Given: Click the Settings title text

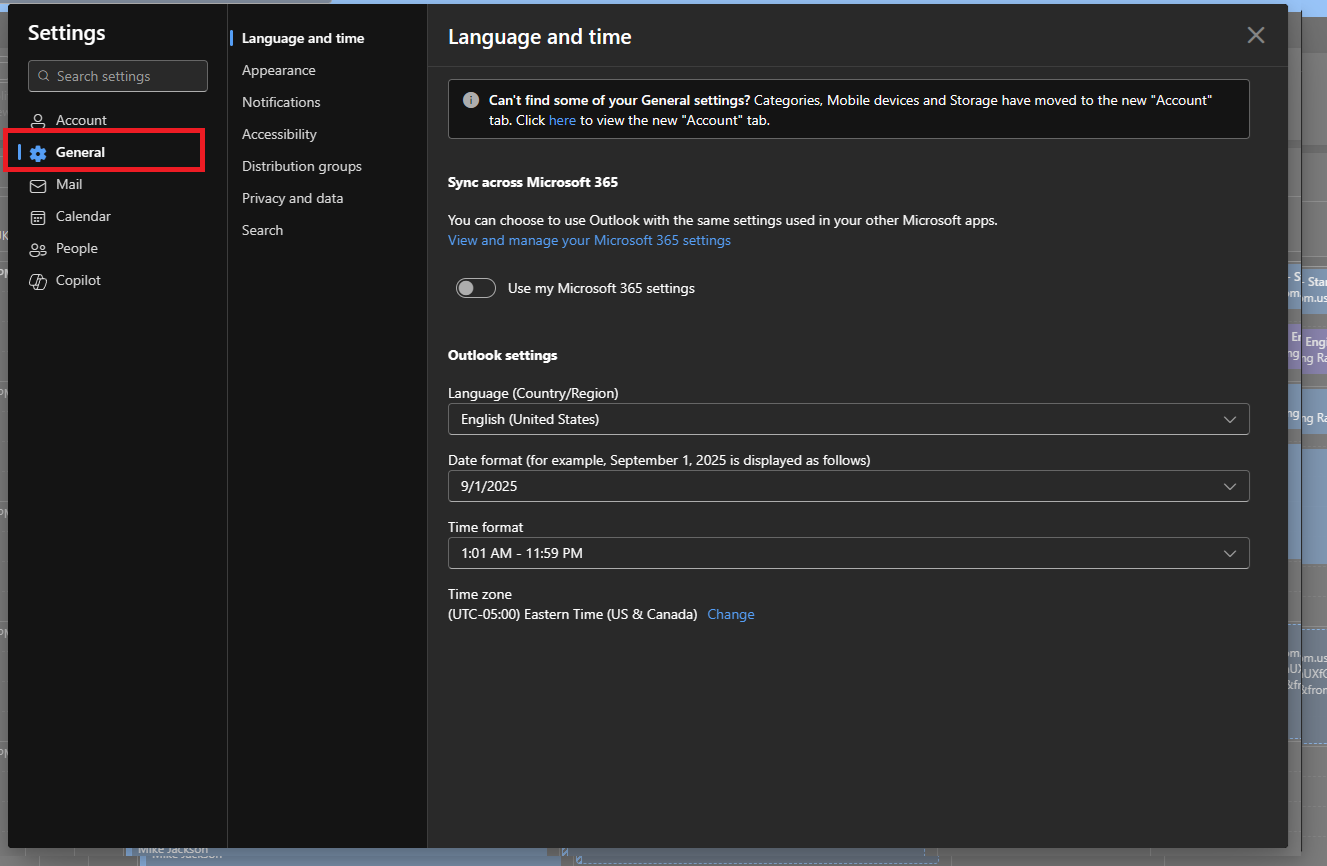Looking at the screenshot, I should (x=67, y=33).
